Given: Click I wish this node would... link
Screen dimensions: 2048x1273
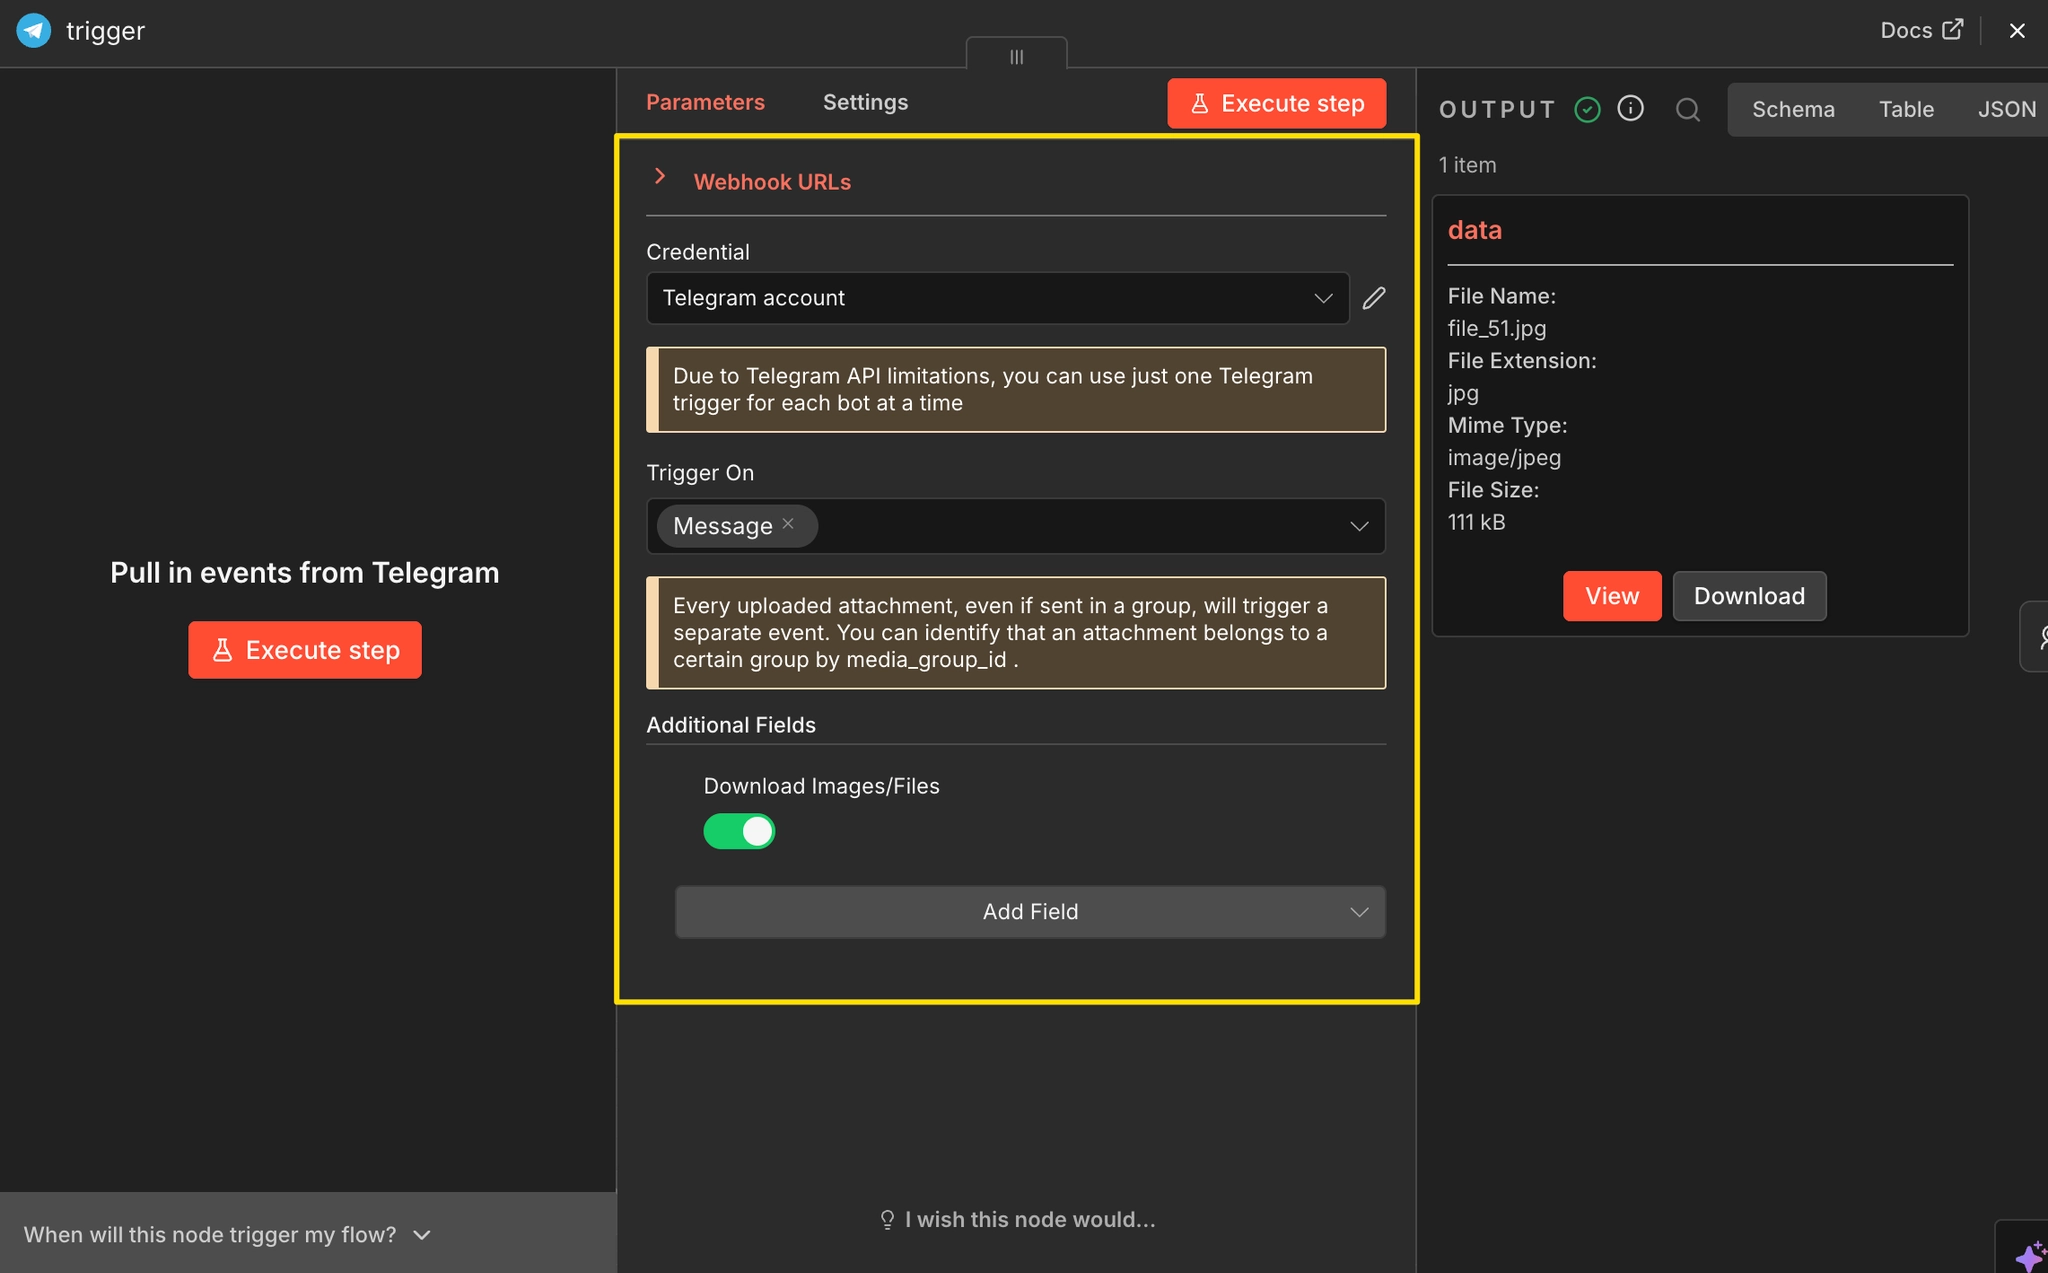Looking at the screenshot, I should point(1017,1220).
